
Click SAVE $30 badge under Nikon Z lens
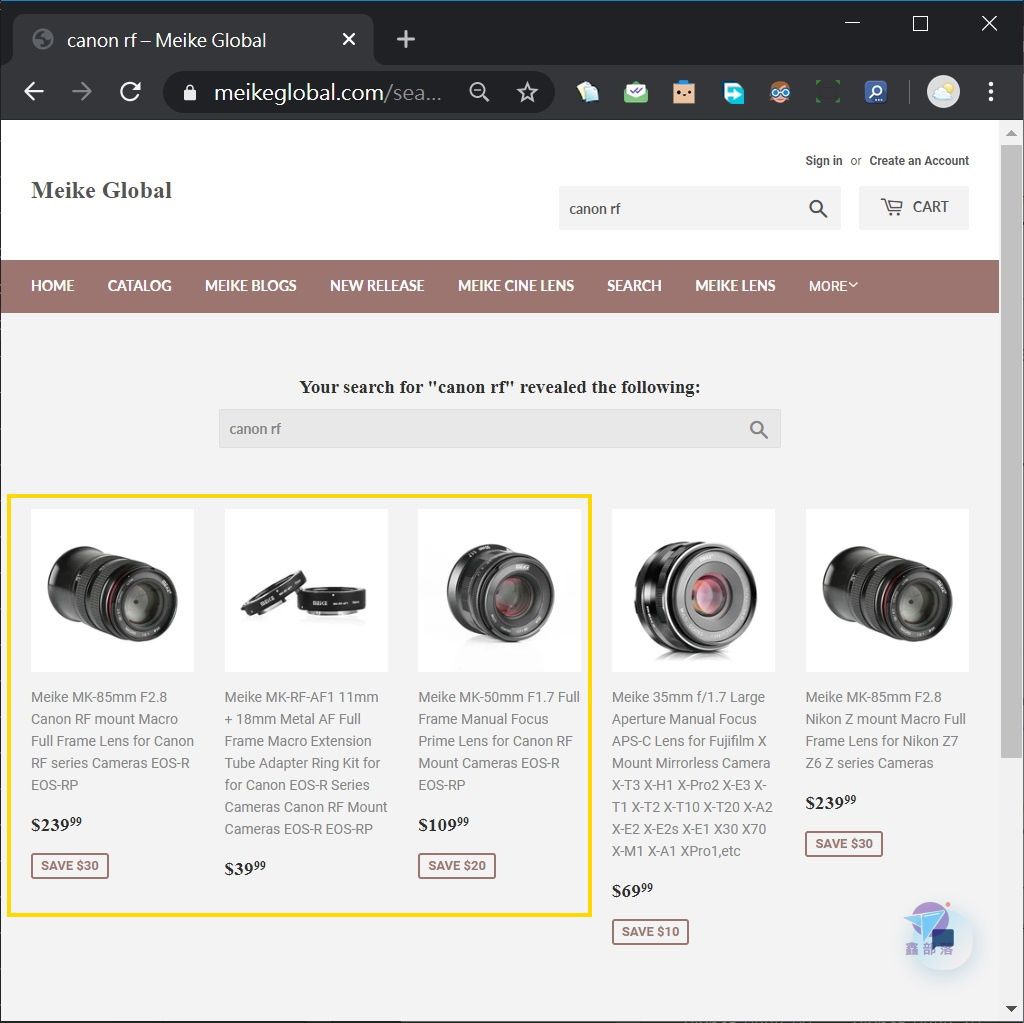click(x=844, y=843)
